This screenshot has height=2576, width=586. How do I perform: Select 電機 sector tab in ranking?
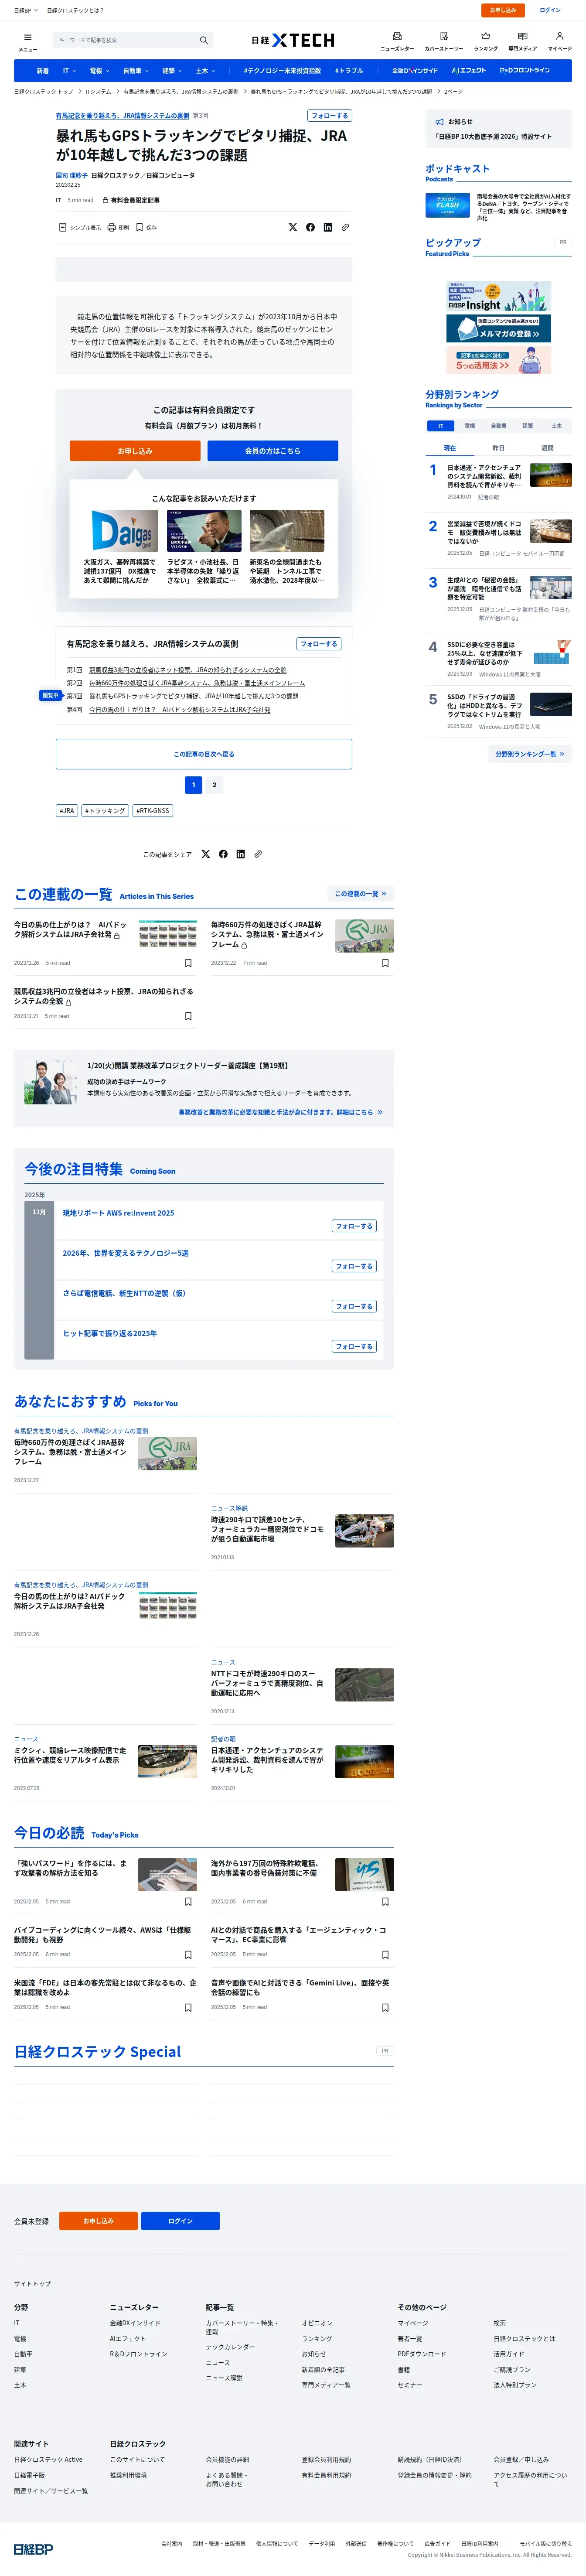pos(469,426)
